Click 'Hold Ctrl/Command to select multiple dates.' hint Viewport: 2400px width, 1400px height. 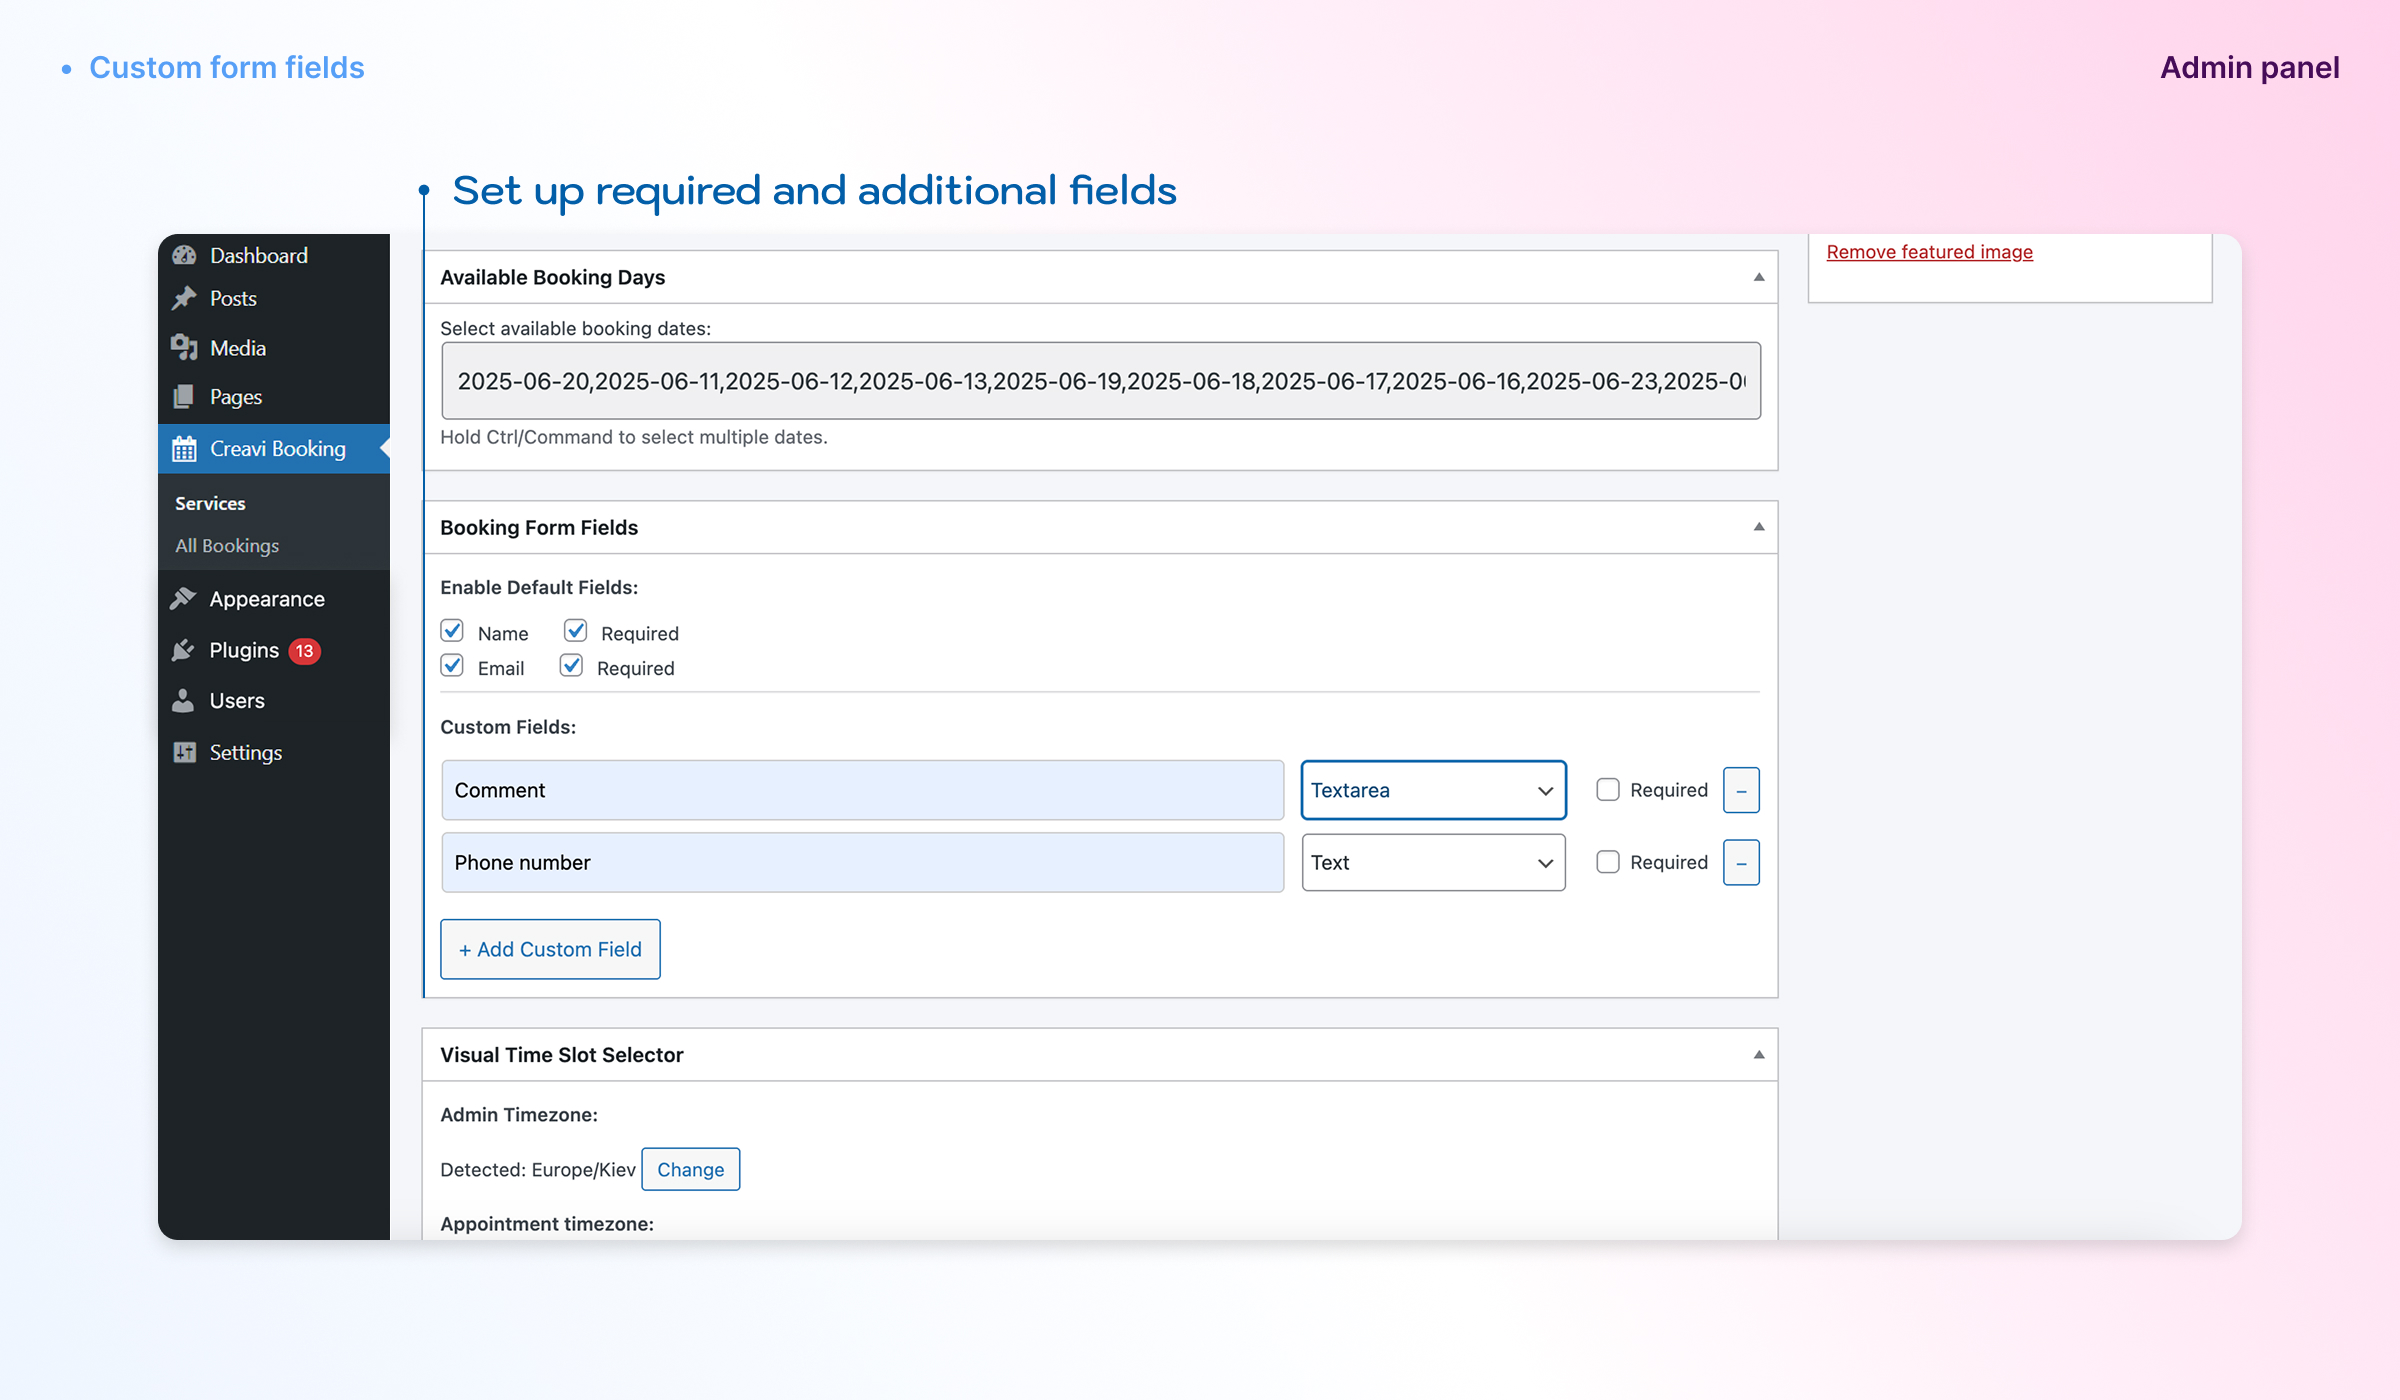634,437
